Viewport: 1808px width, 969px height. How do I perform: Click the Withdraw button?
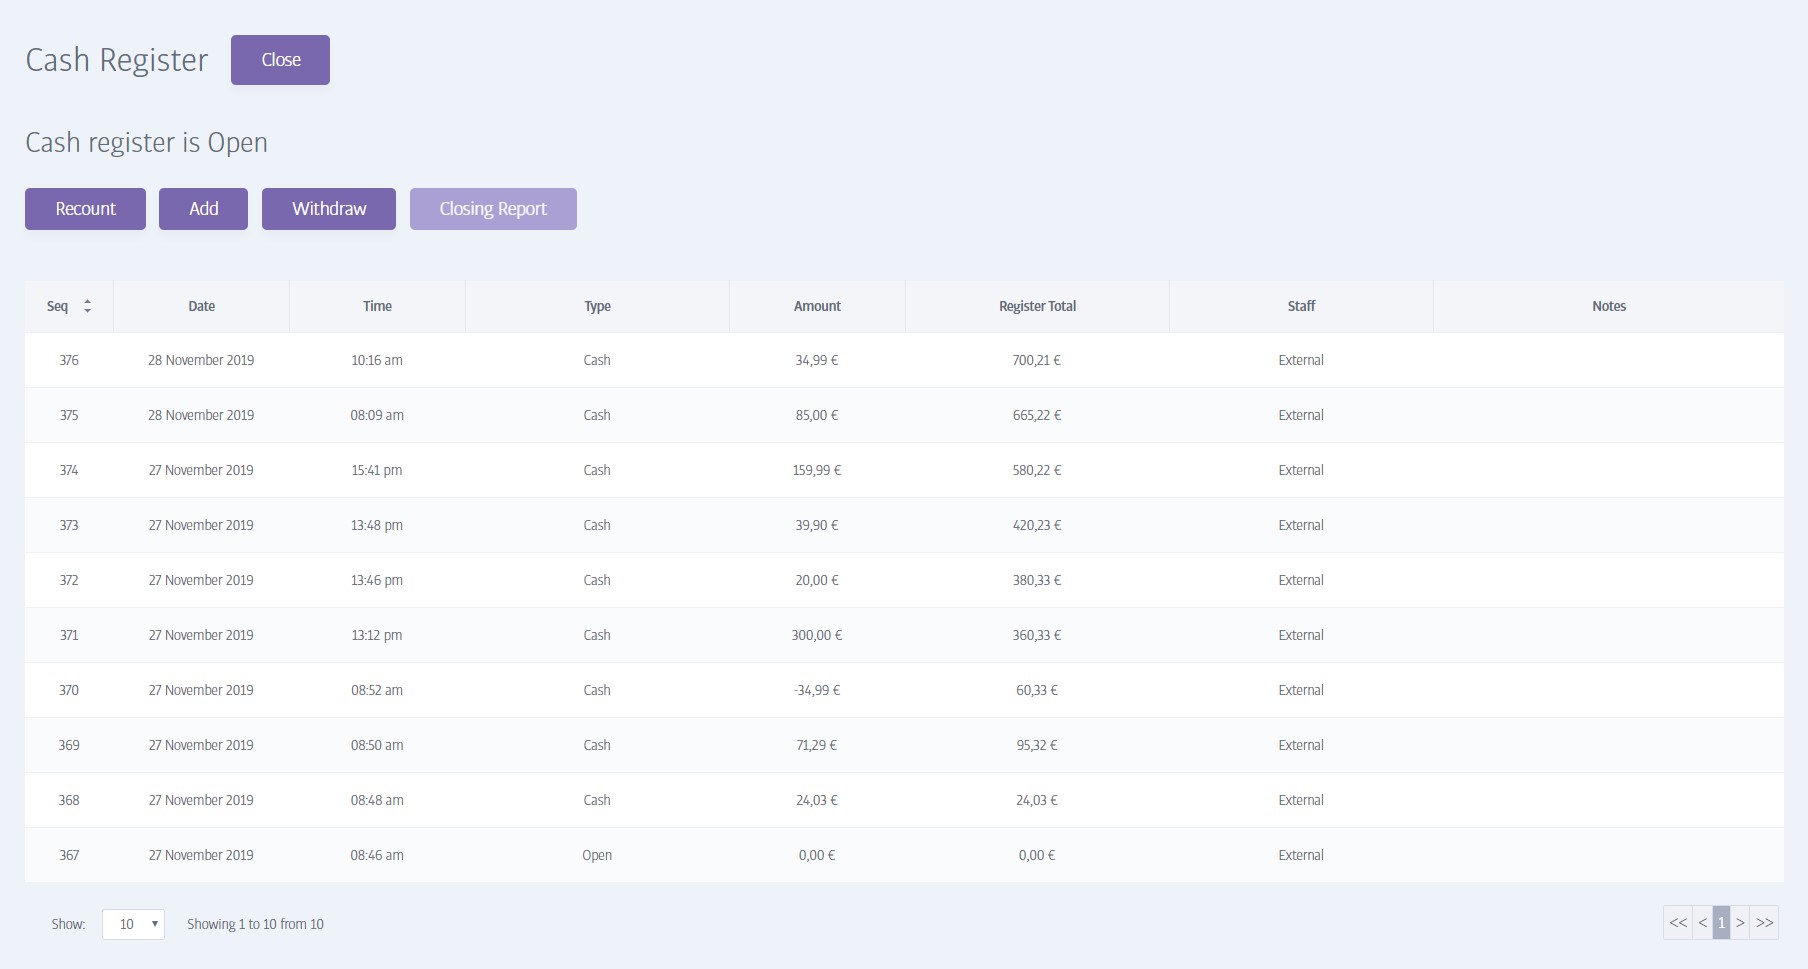(x=329, y=209)
